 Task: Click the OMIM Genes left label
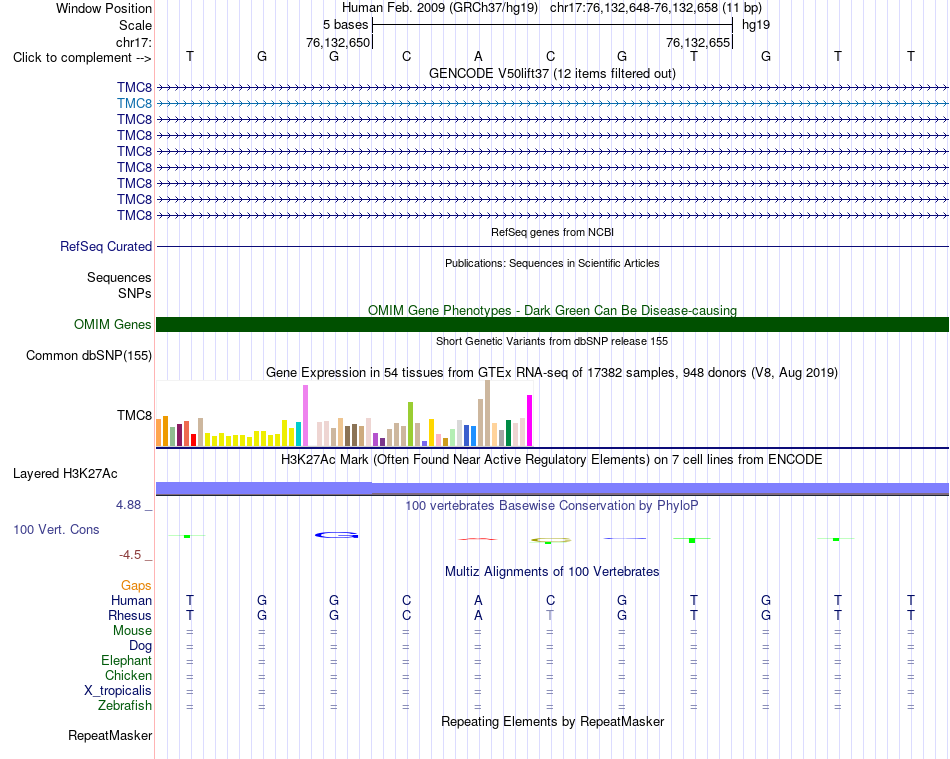point(112,324)
